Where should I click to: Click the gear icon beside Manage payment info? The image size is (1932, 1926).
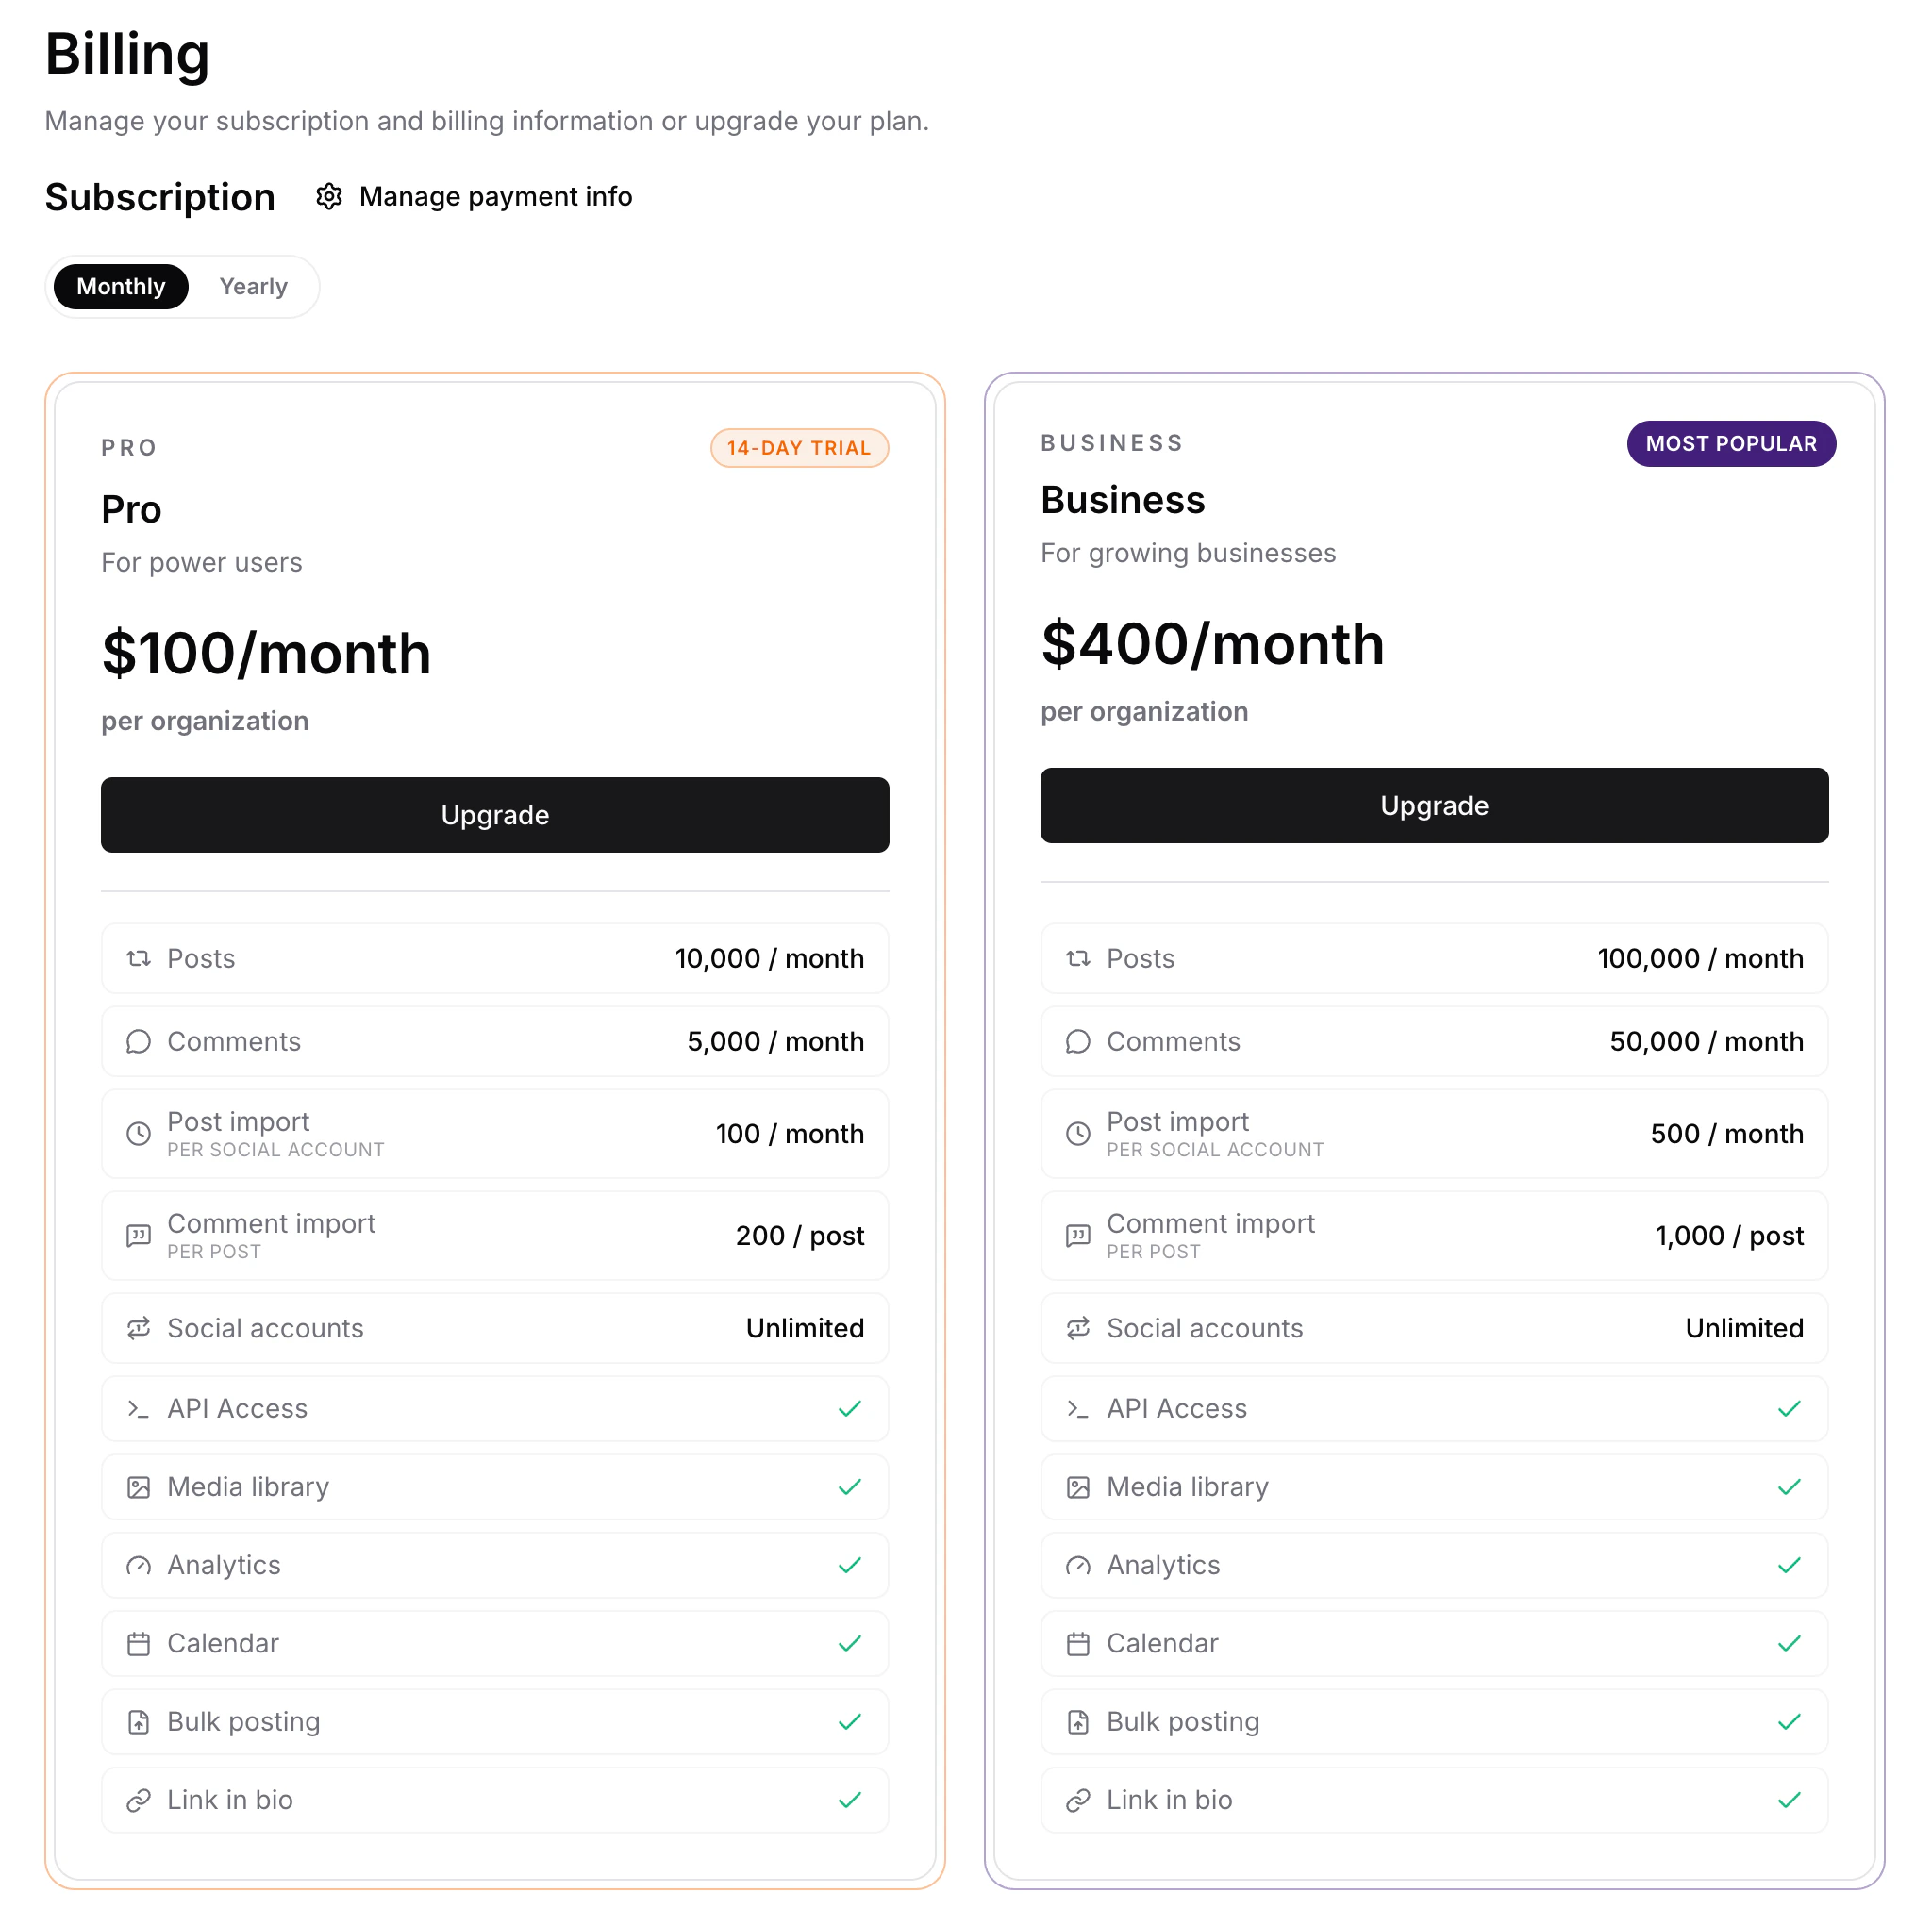(329, 197)
